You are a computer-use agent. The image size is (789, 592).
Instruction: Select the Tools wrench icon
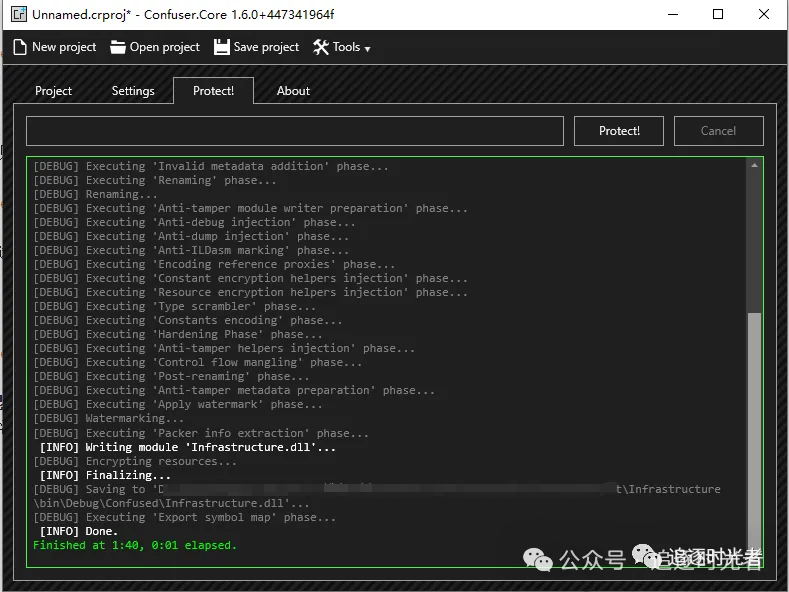point(321,47)
